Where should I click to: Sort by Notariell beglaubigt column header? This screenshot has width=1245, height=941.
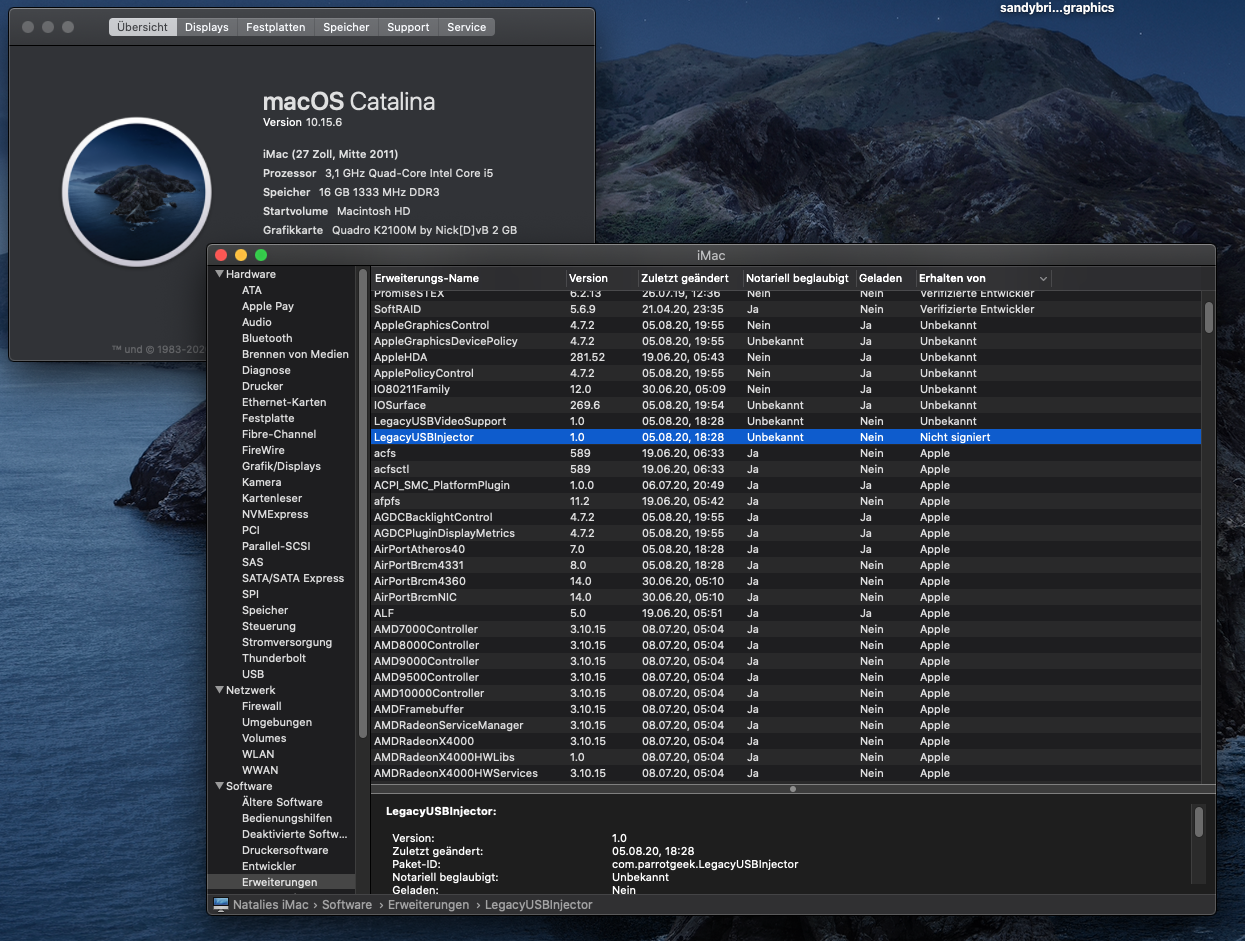(798, 278)
